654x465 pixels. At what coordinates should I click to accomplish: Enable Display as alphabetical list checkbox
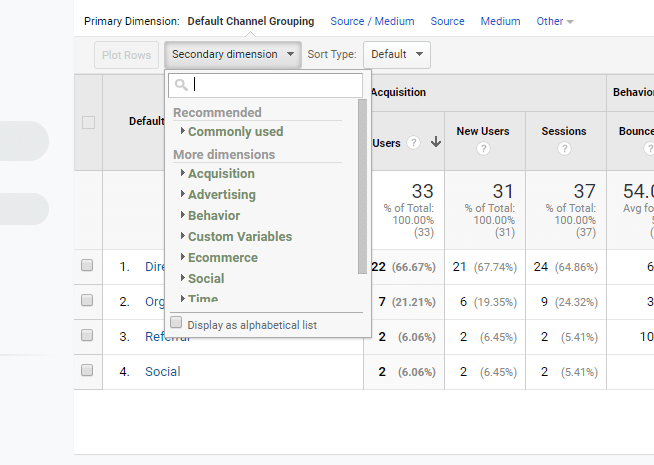tap(177, 323)
